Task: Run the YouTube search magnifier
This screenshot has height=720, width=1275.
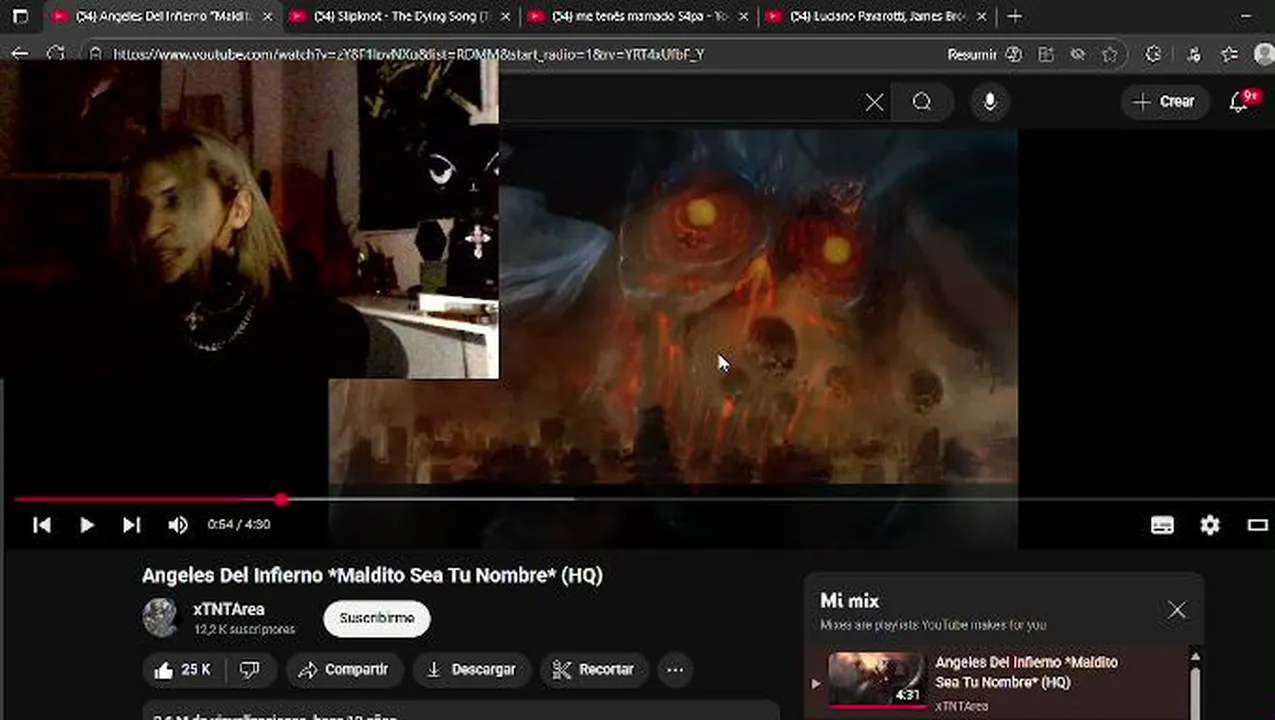Action: 922,102
